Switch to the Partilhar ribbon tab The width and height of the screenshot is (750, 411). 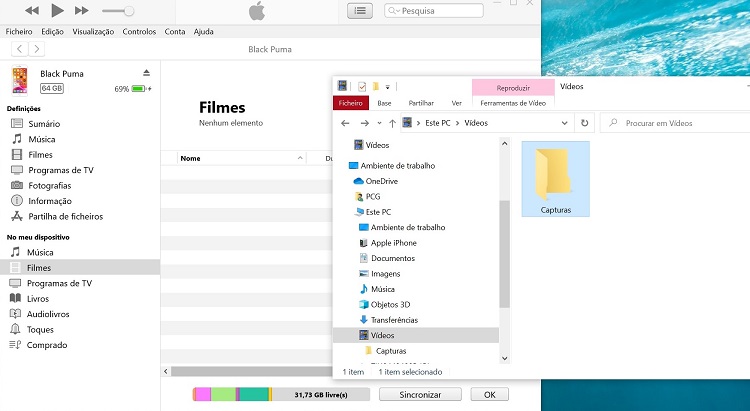point(421,102)
